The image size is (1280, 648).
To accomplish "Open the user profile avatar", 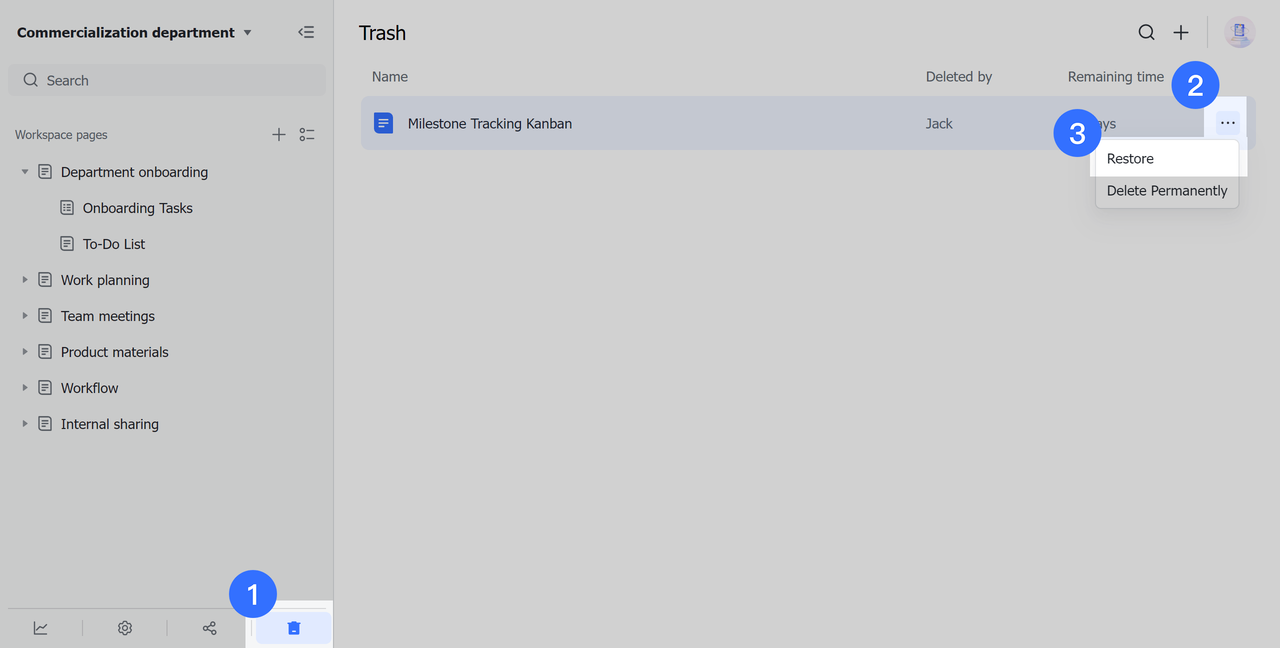I will pos(1240,32).
